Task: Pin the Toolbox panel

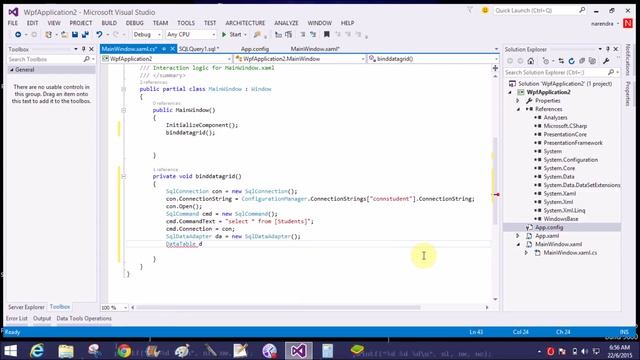Action: pos(84,49)
